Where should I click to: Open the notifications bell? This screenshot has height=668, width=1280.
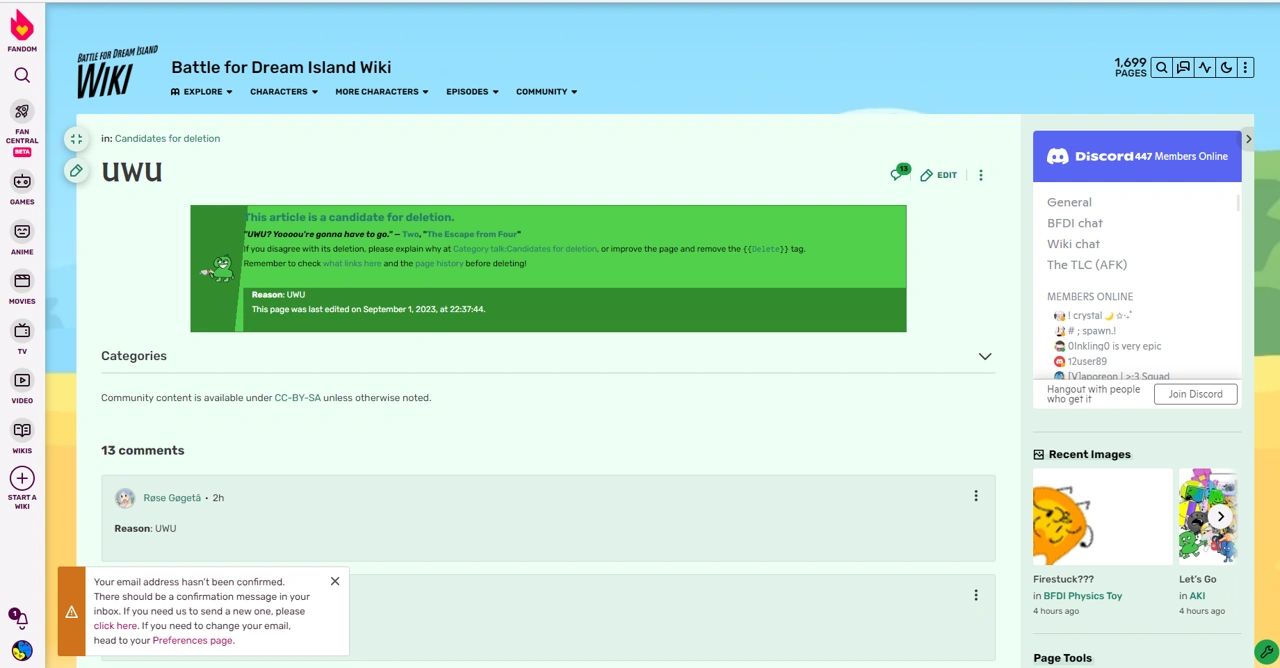[20, 618]
